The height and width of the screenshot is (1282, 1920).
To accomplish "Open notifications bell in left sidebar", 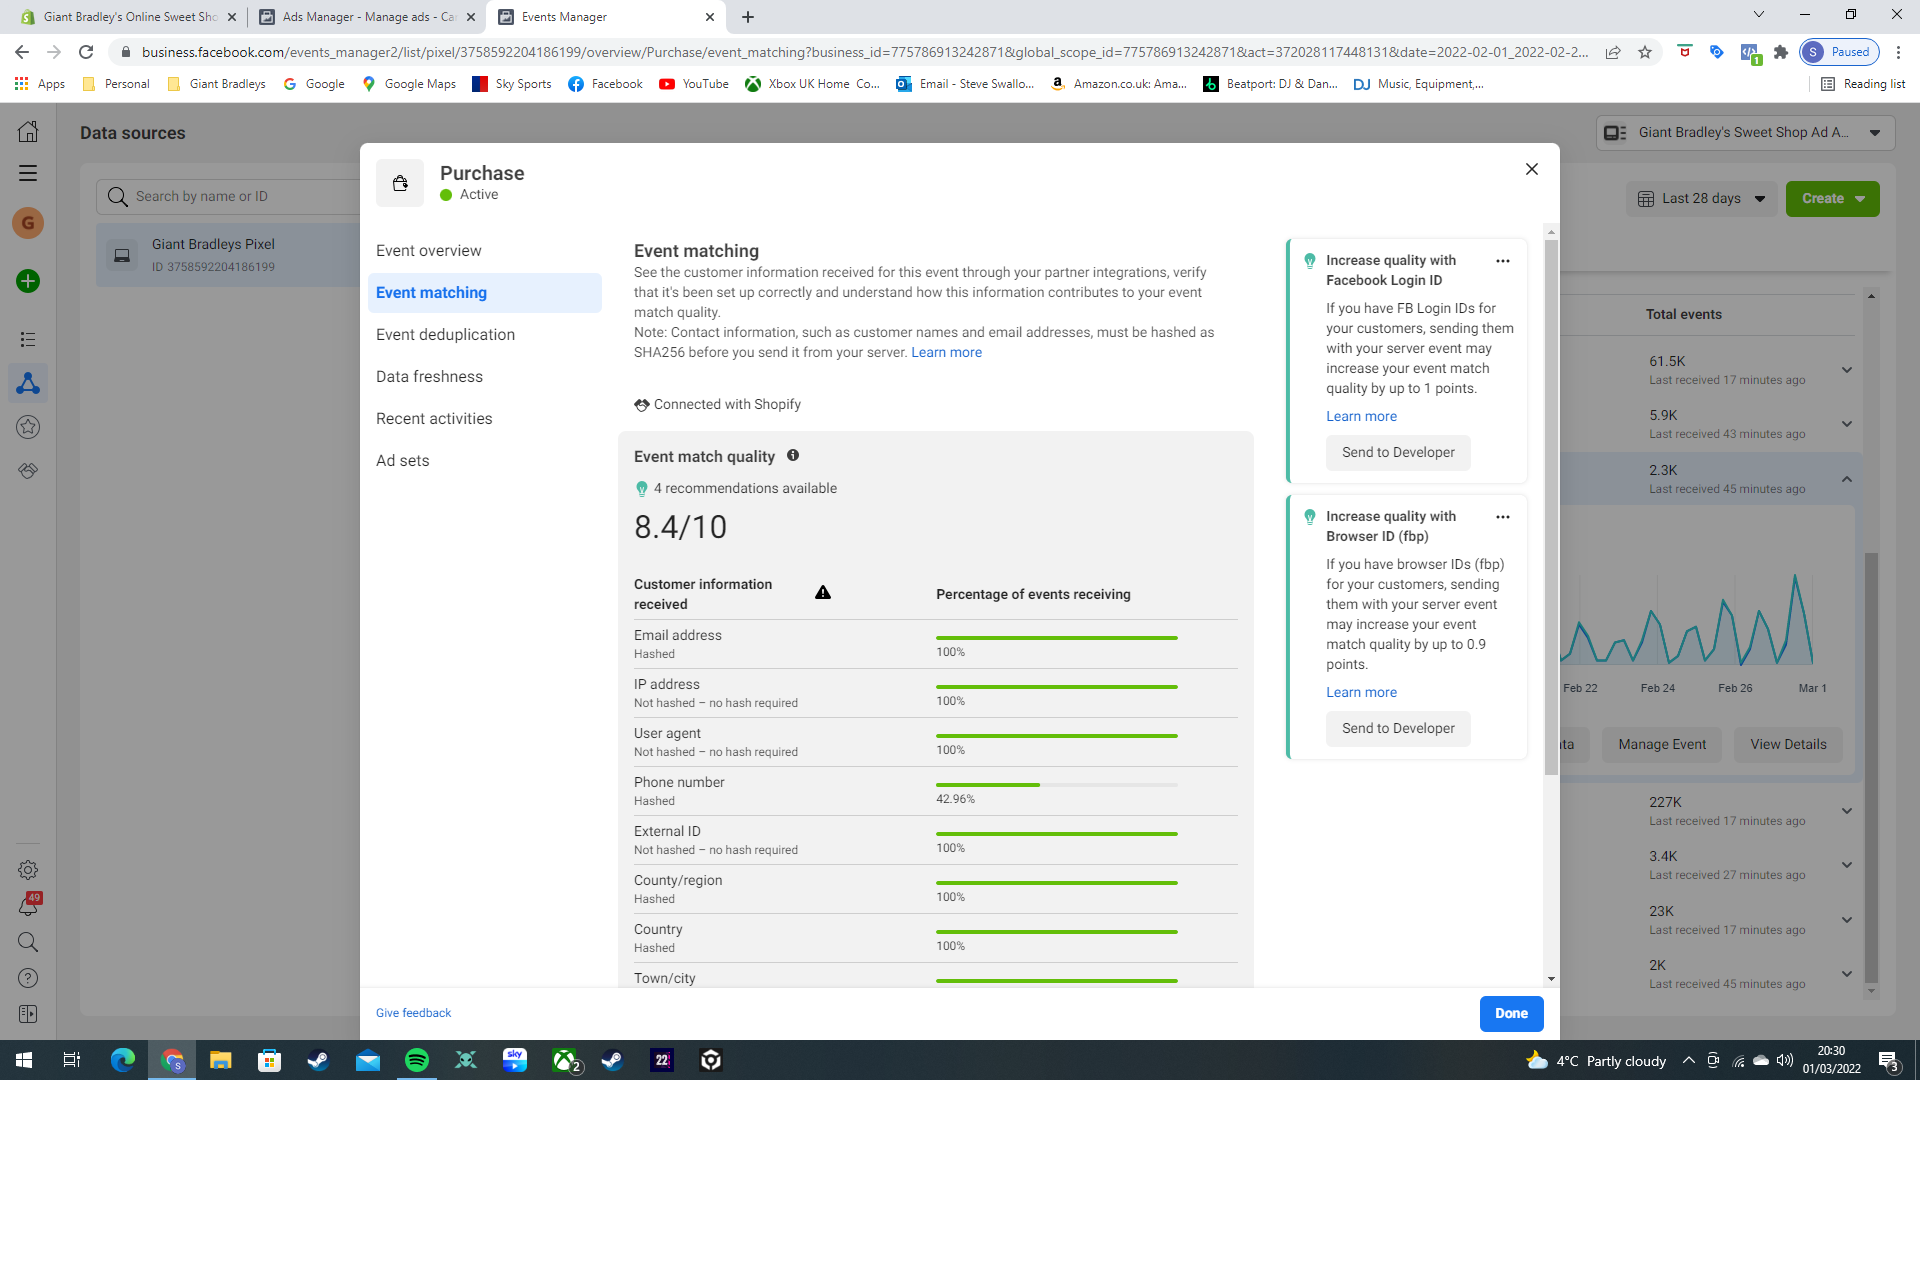I will click(28, 907).
